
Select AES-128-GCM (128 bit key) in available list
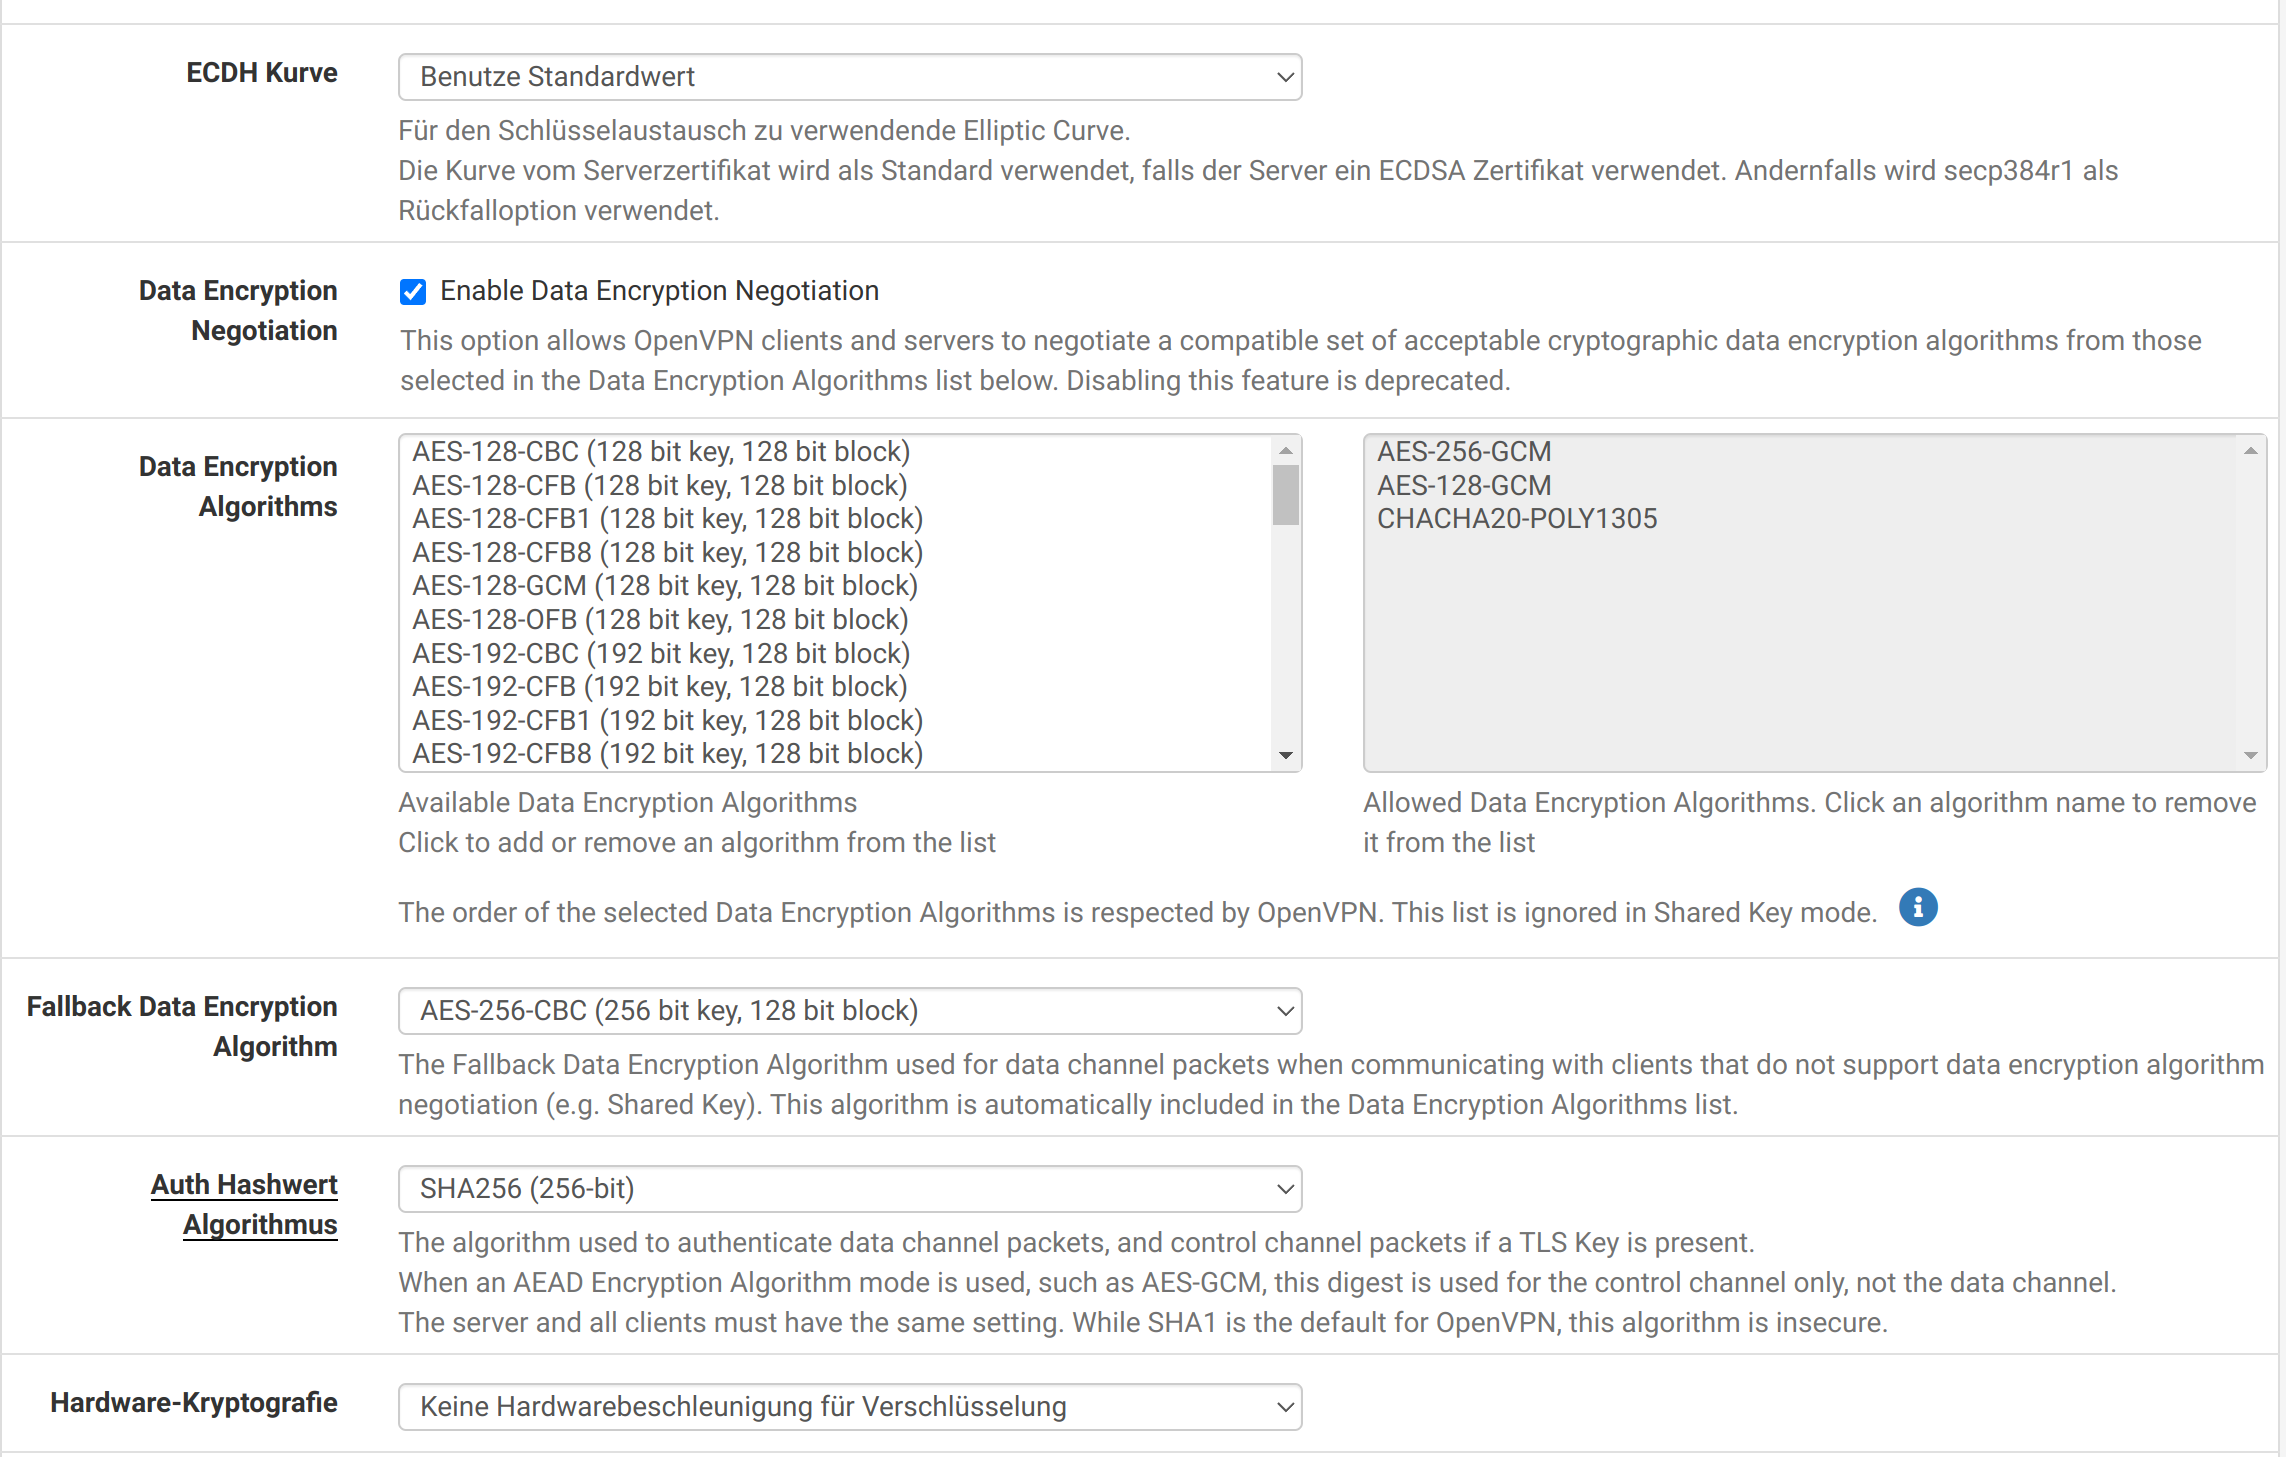tap(664, 586)
